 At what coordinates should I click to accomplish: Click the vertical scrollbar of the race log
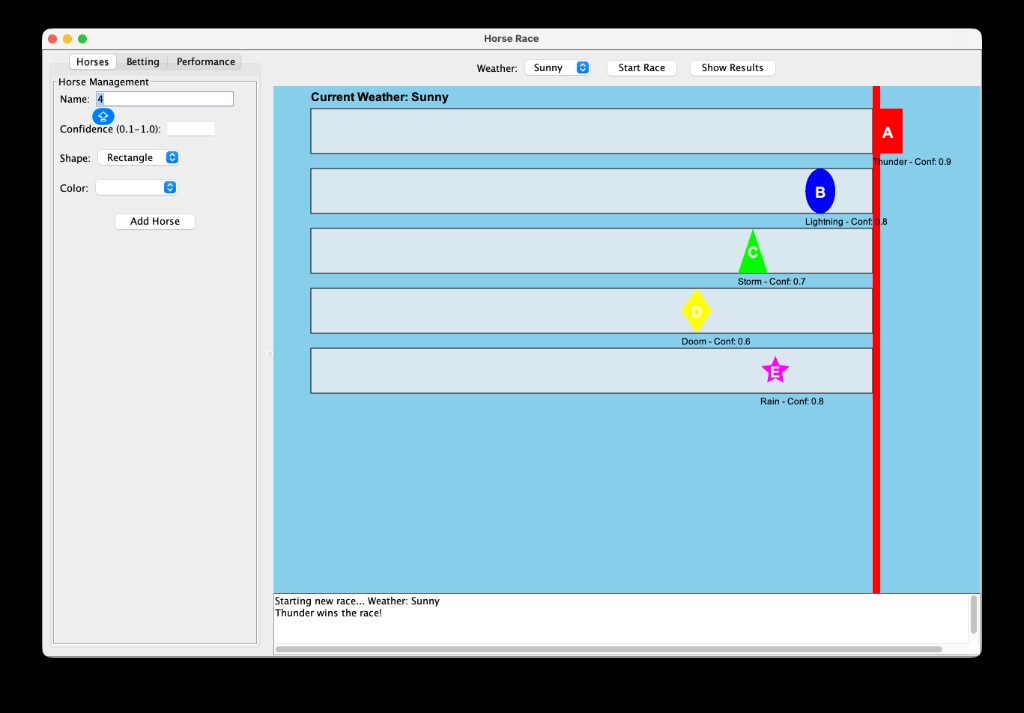(974, 614)
